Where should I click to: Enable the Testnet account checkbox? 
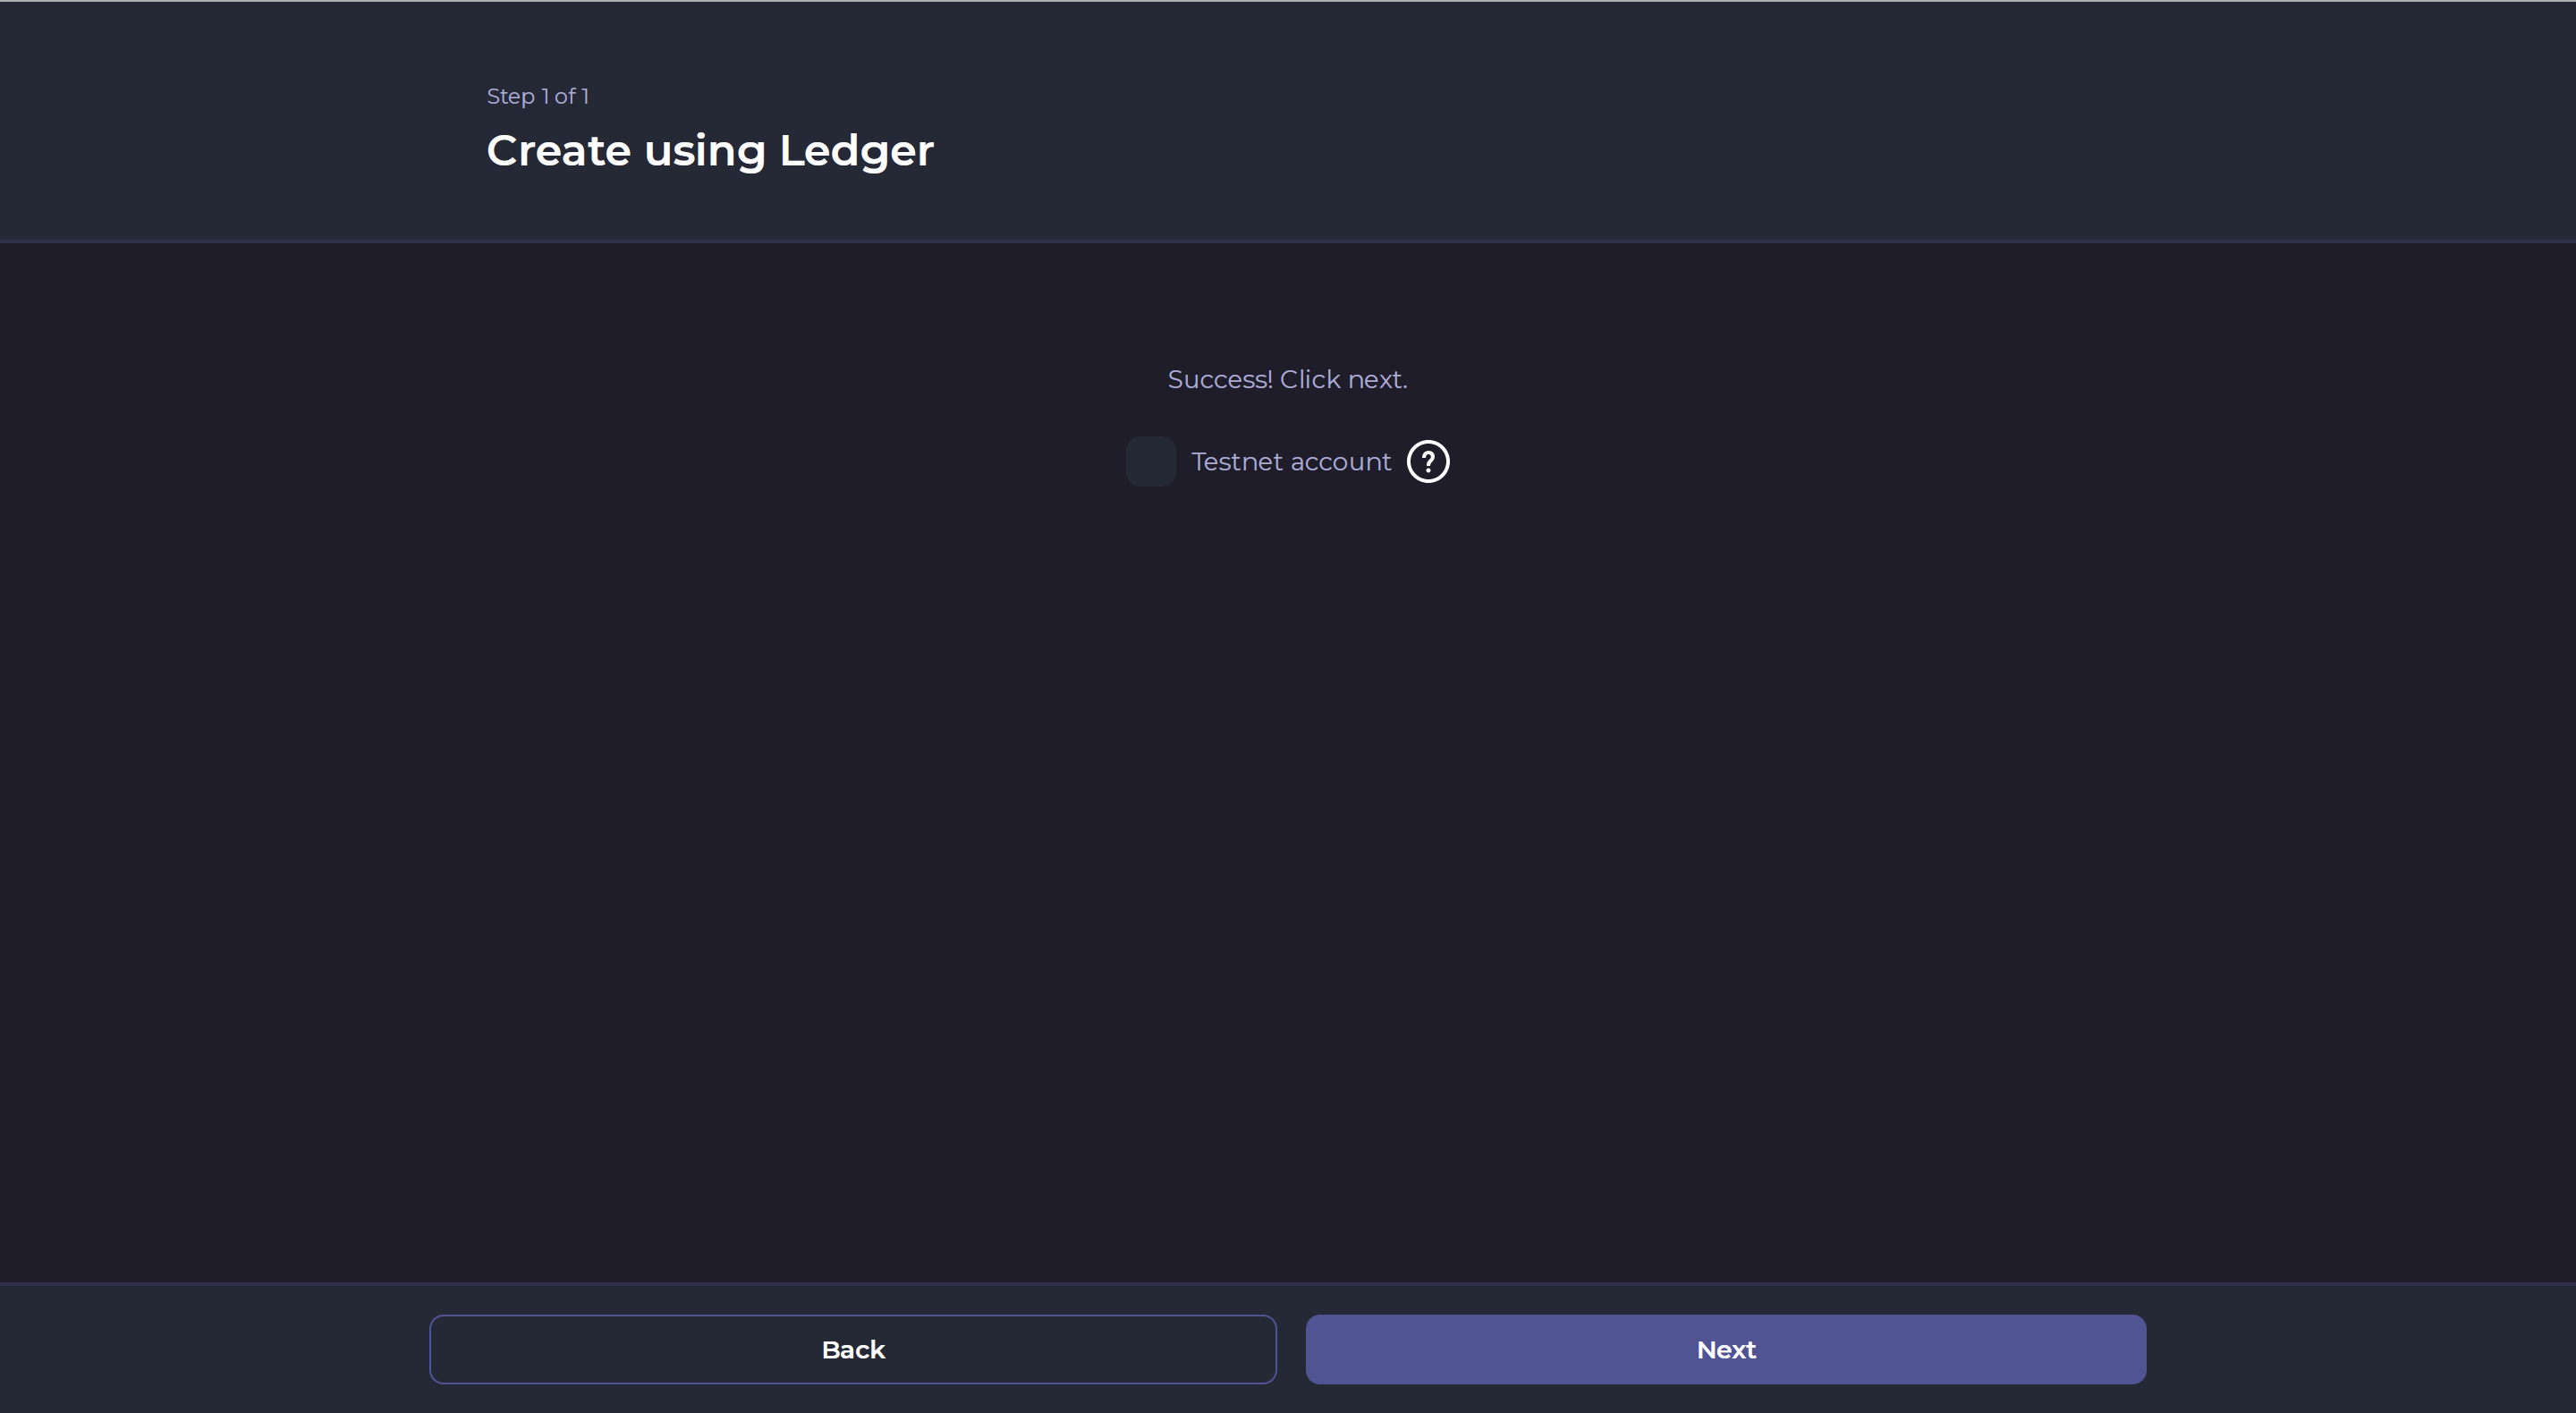(1150, 462)
